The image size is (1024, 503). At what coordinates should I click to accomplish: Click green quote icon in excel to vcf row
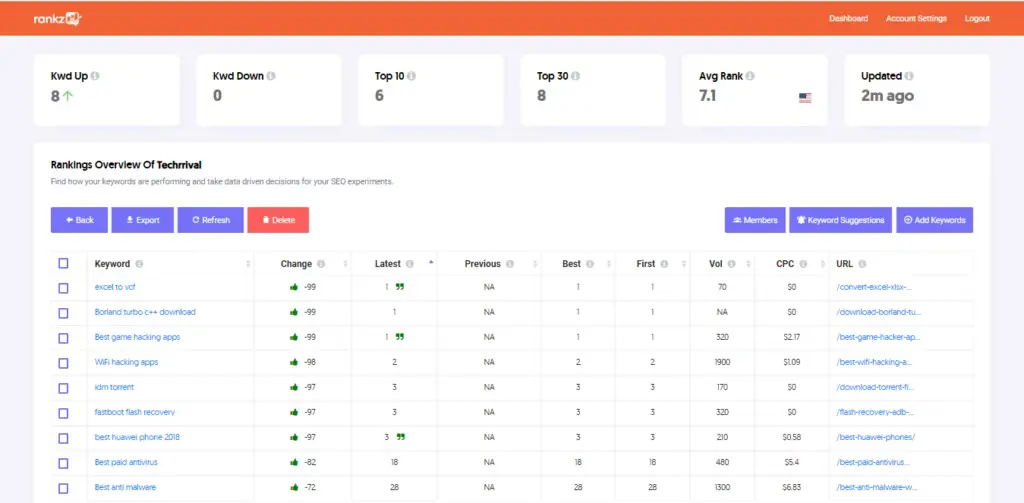400,286
